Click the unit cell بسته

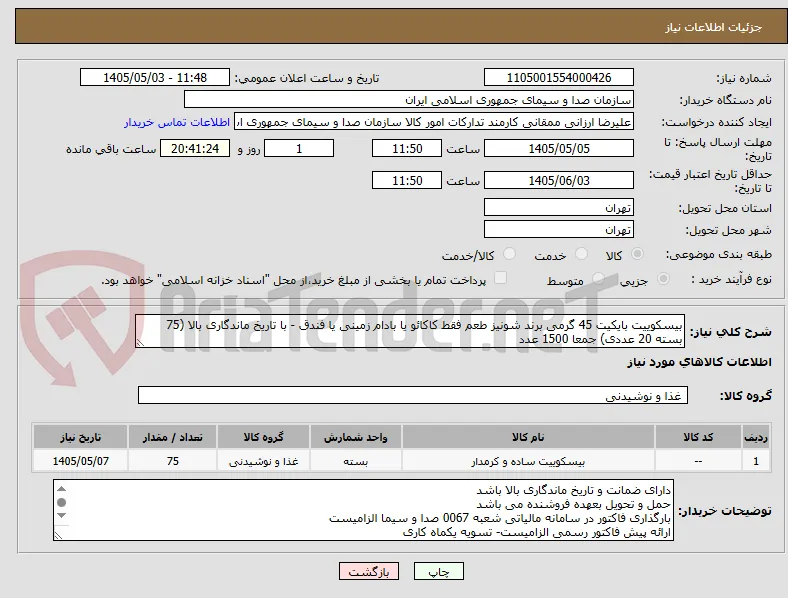[356, 461]
